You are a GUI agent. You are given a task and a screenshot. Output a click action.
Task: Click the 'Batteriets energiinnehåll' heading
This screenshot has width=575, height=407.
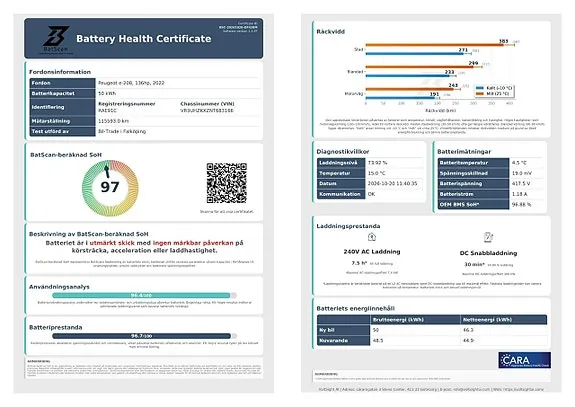tap(355, 308)
